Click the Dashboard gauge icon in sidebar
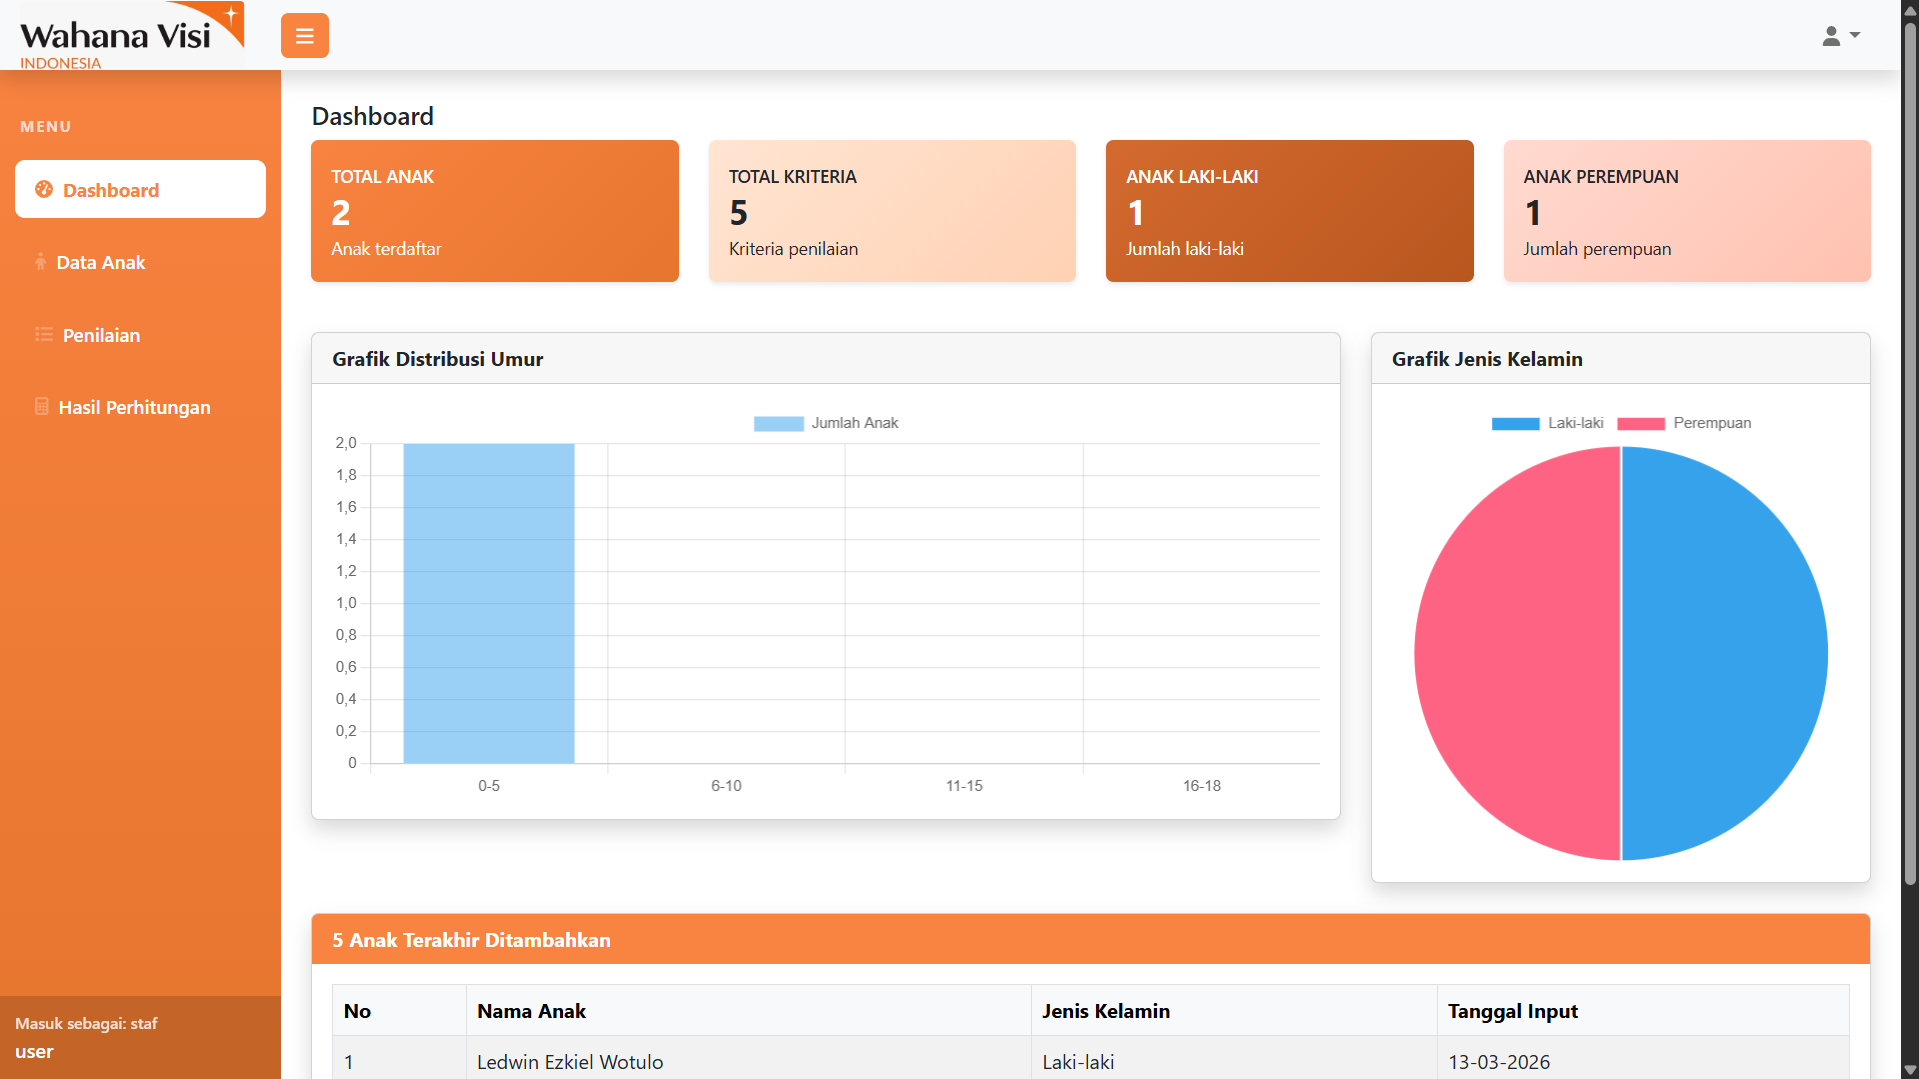This screenshot has width=1919, height=1079. pos(44,189)
